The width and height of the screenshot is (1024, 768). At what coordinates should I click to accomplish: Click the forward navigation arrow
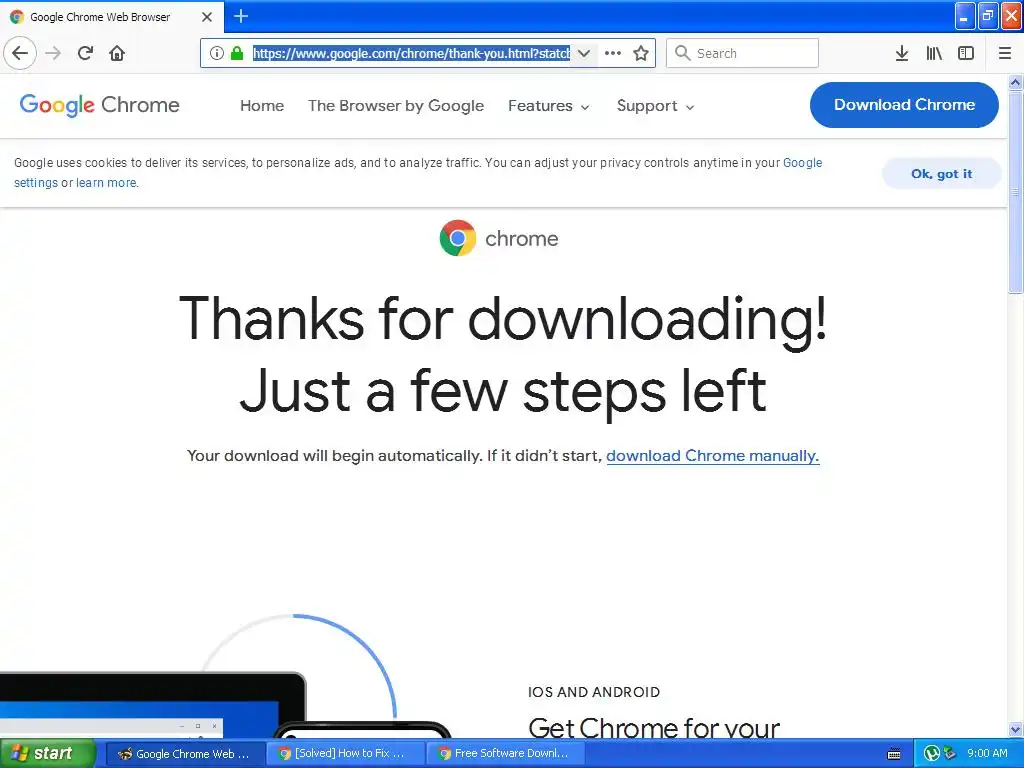tap(53, 53)
